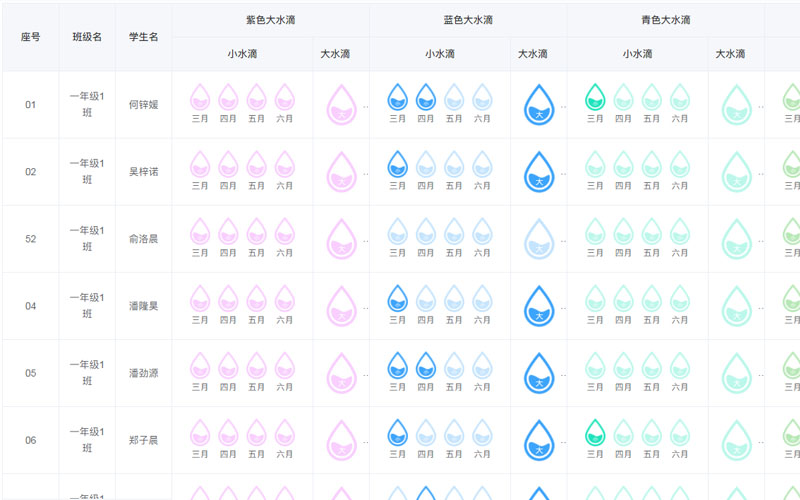Click 何锌媛's purple 三月 small droplet
Screen dimensions: 800x500
coord(200,97)
